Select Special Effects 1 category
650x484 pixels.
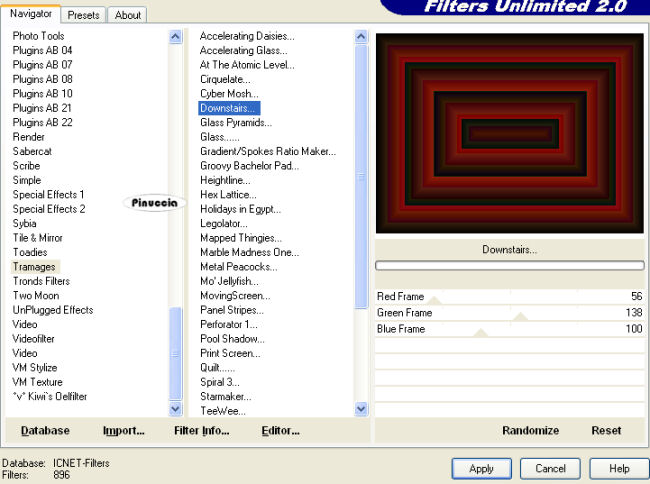point(48,195)
